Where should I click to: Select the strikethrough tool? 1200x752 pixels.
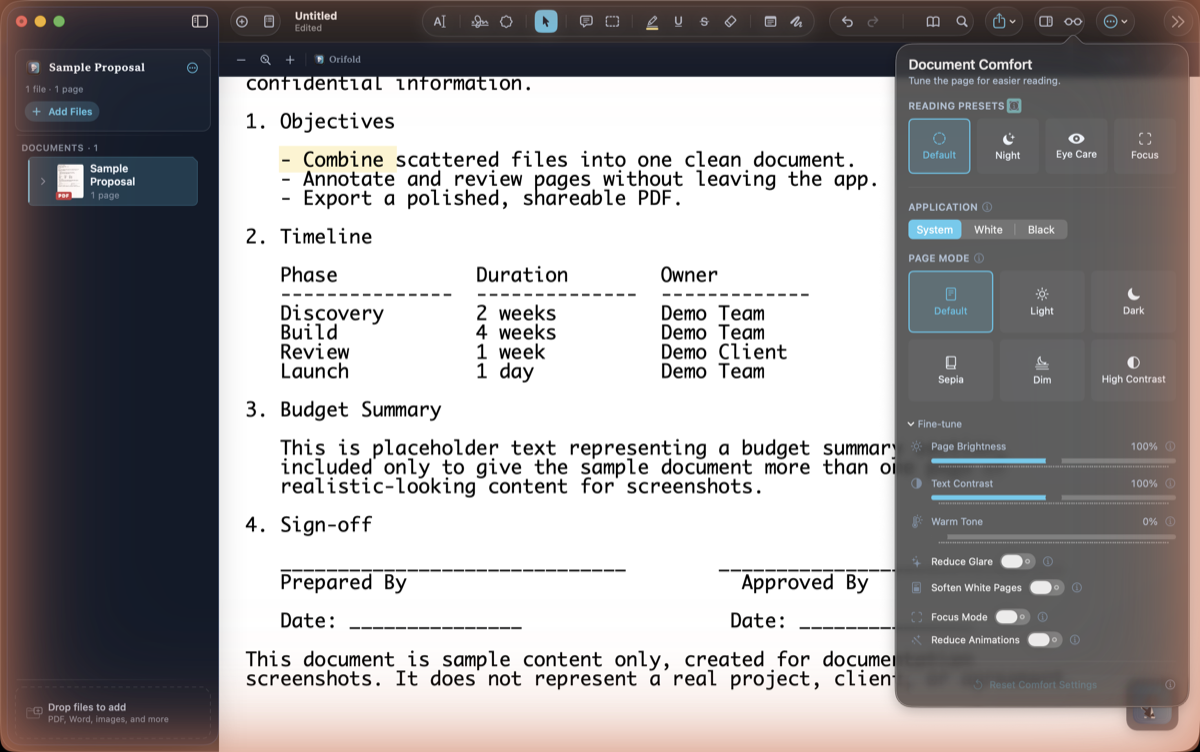pos(704,21)
